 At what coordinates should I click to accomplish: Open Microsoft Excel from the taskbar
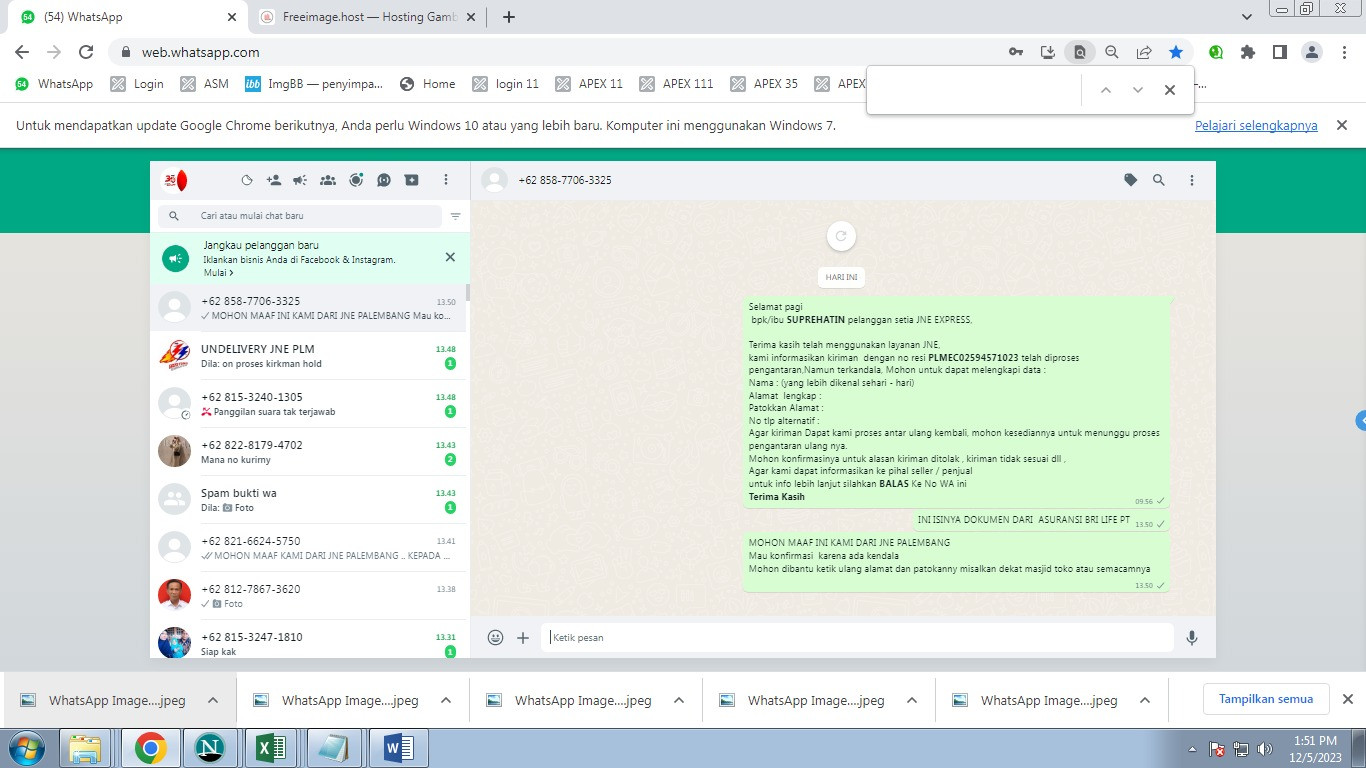click(270, 748)
